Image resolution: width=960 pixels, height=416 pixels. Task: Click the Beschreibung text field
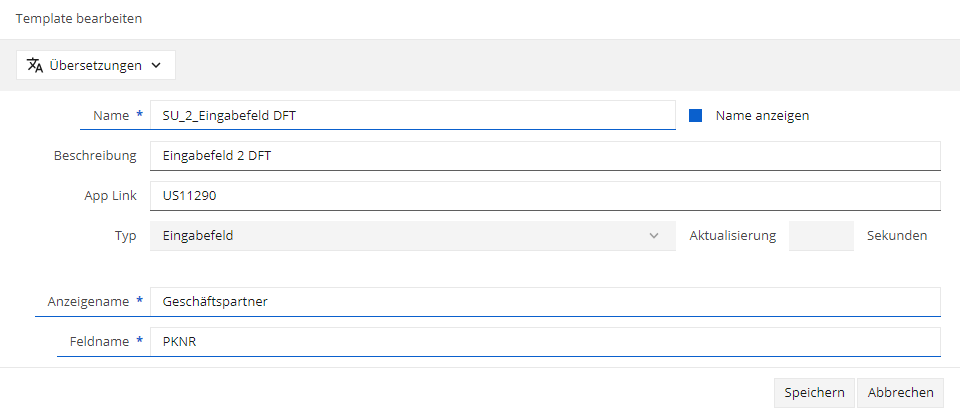[x=545, y=156]
